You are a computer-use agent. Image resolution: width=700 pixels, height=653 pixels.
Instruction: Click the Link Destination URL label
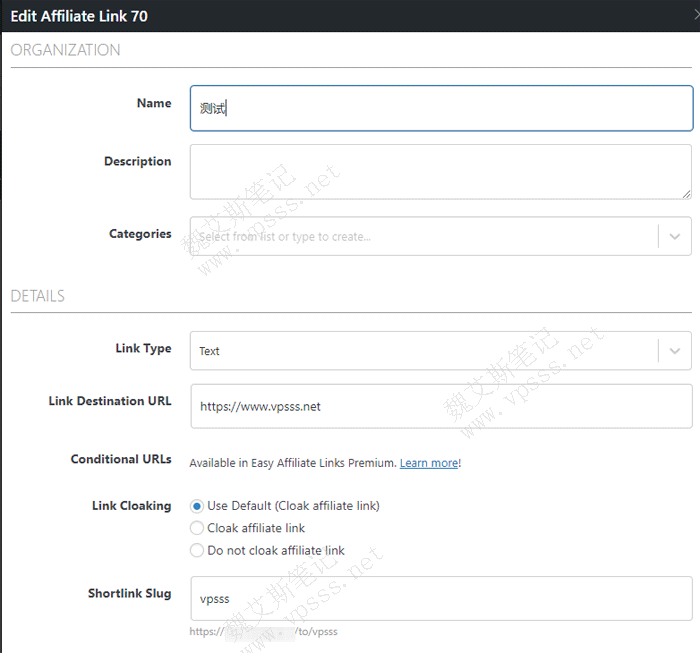click(x=110, y=401)
